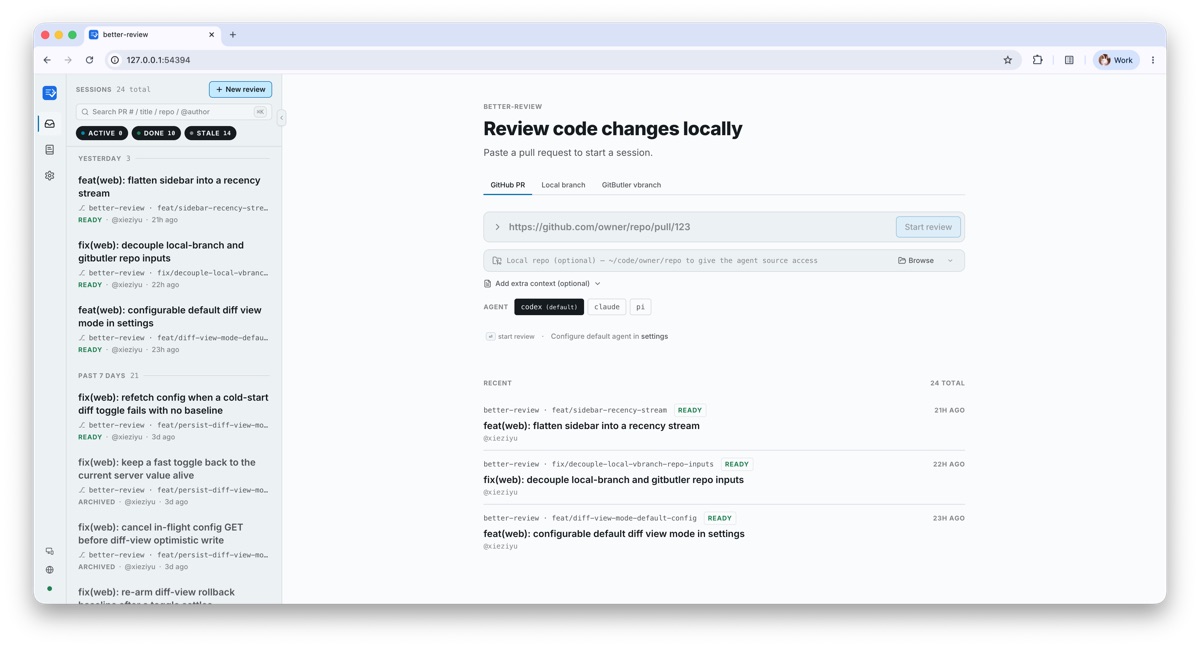This screenshot has width=1200, height=648.
Task: Open sidebar session cancel in-flight config GET
Action: coord(173,546)
